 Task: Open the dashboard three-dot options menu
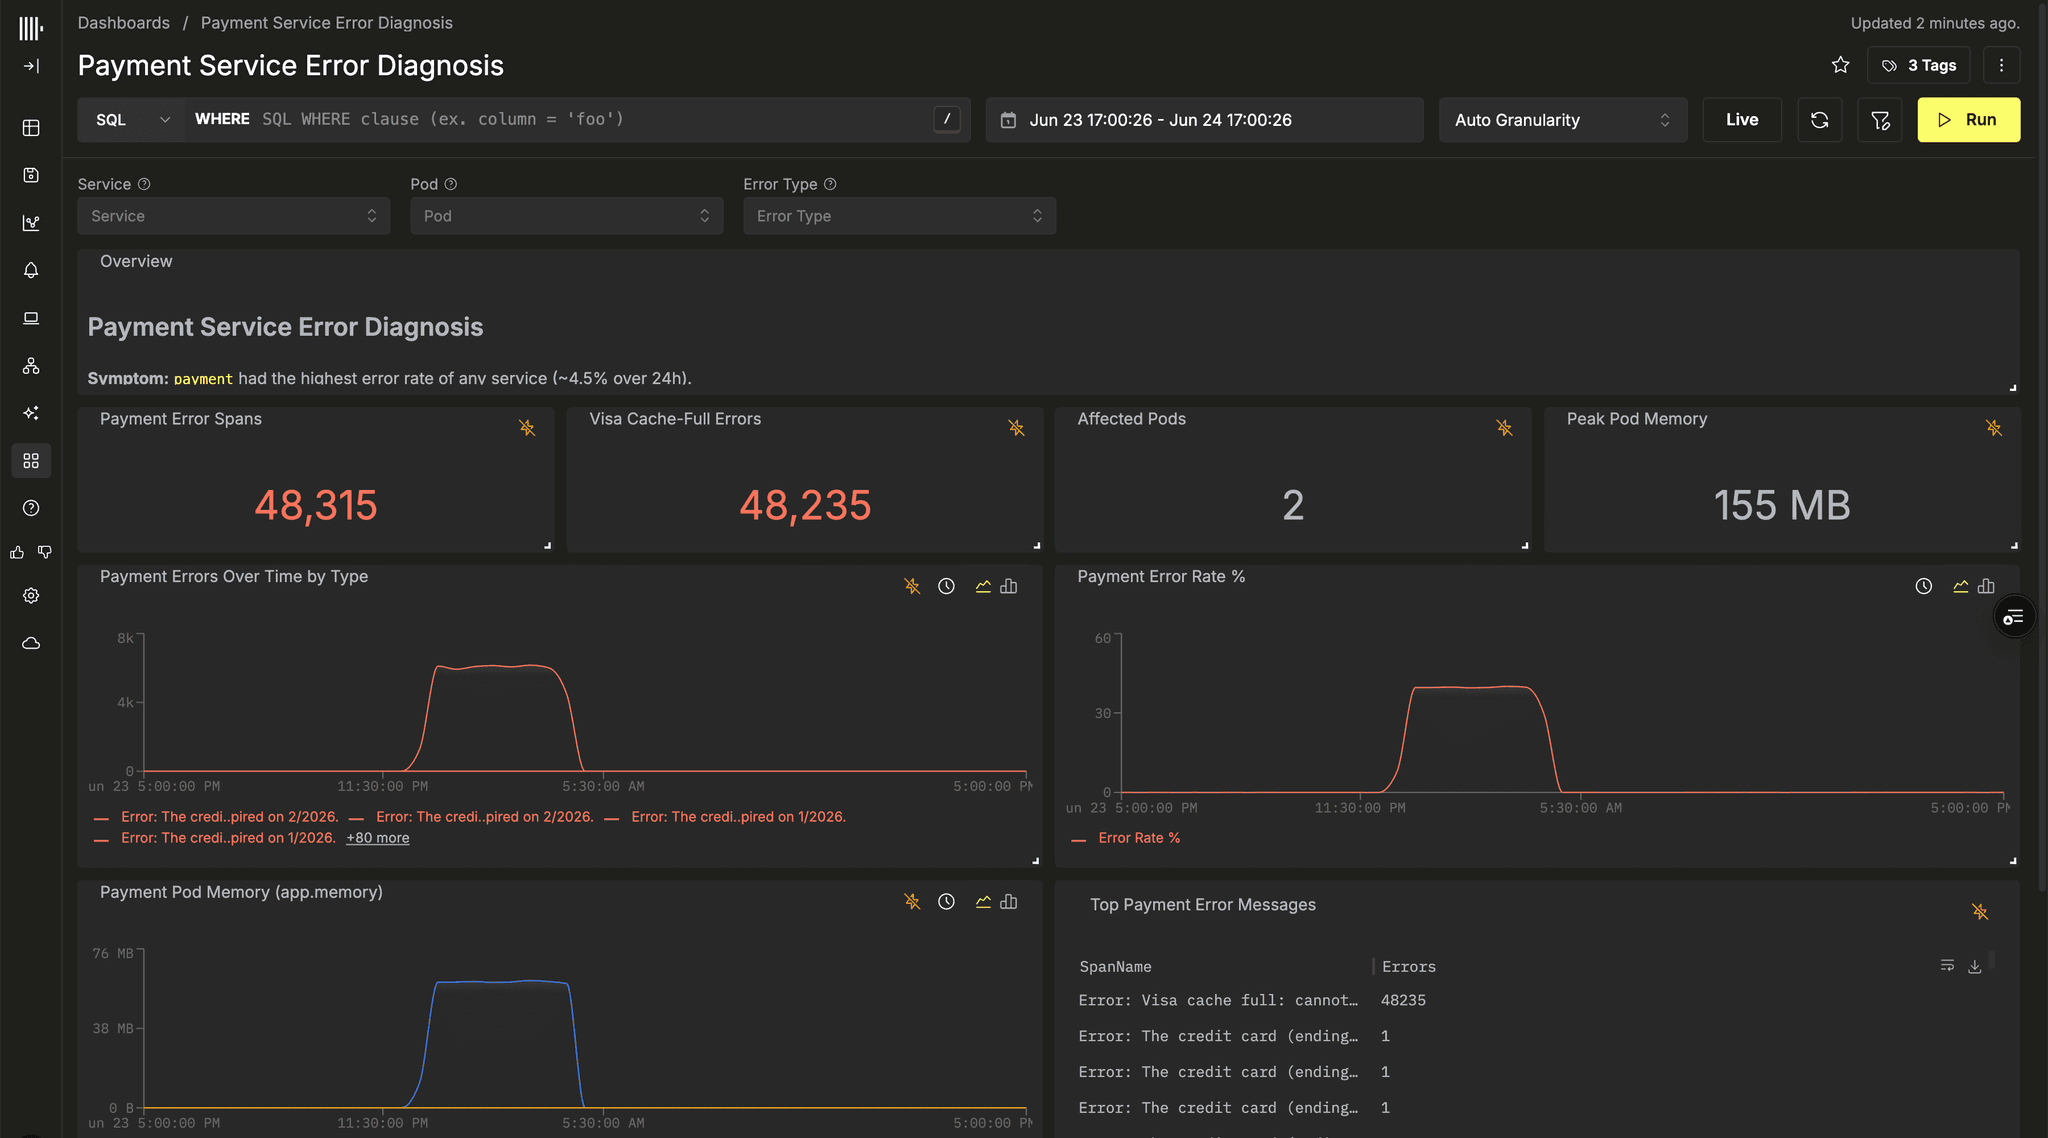pyautogui.click(x=2001, y=65)
